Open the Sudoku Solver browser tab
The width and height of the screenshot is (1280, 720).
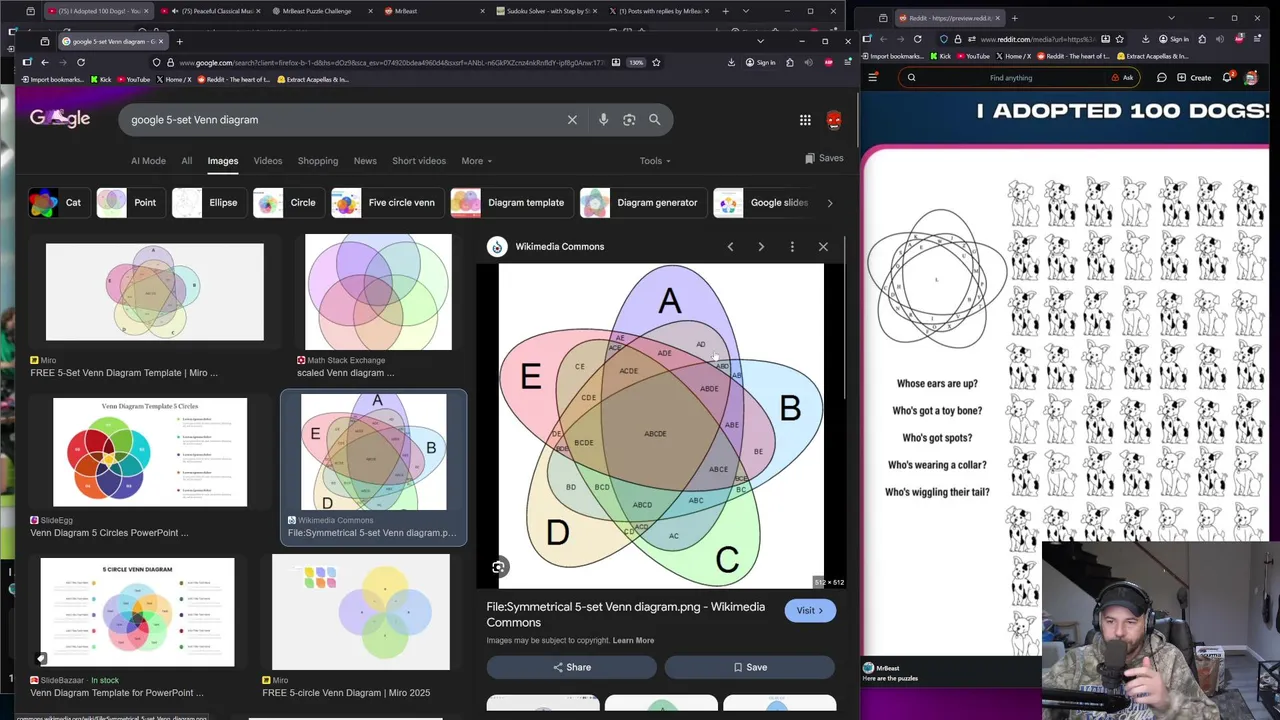[x=548, y=11]
